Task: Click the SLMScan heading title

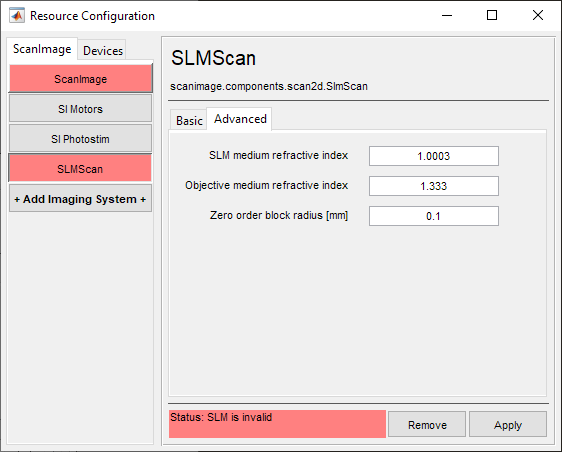Action: (213, 58)
